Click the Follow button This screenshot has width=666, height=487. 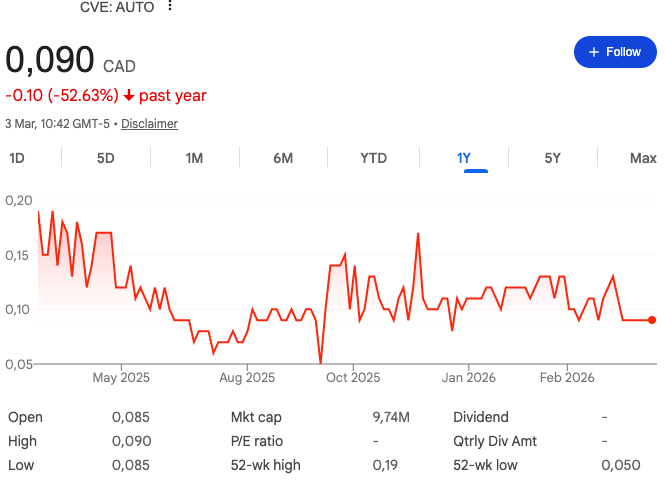[x=615, y=52]
